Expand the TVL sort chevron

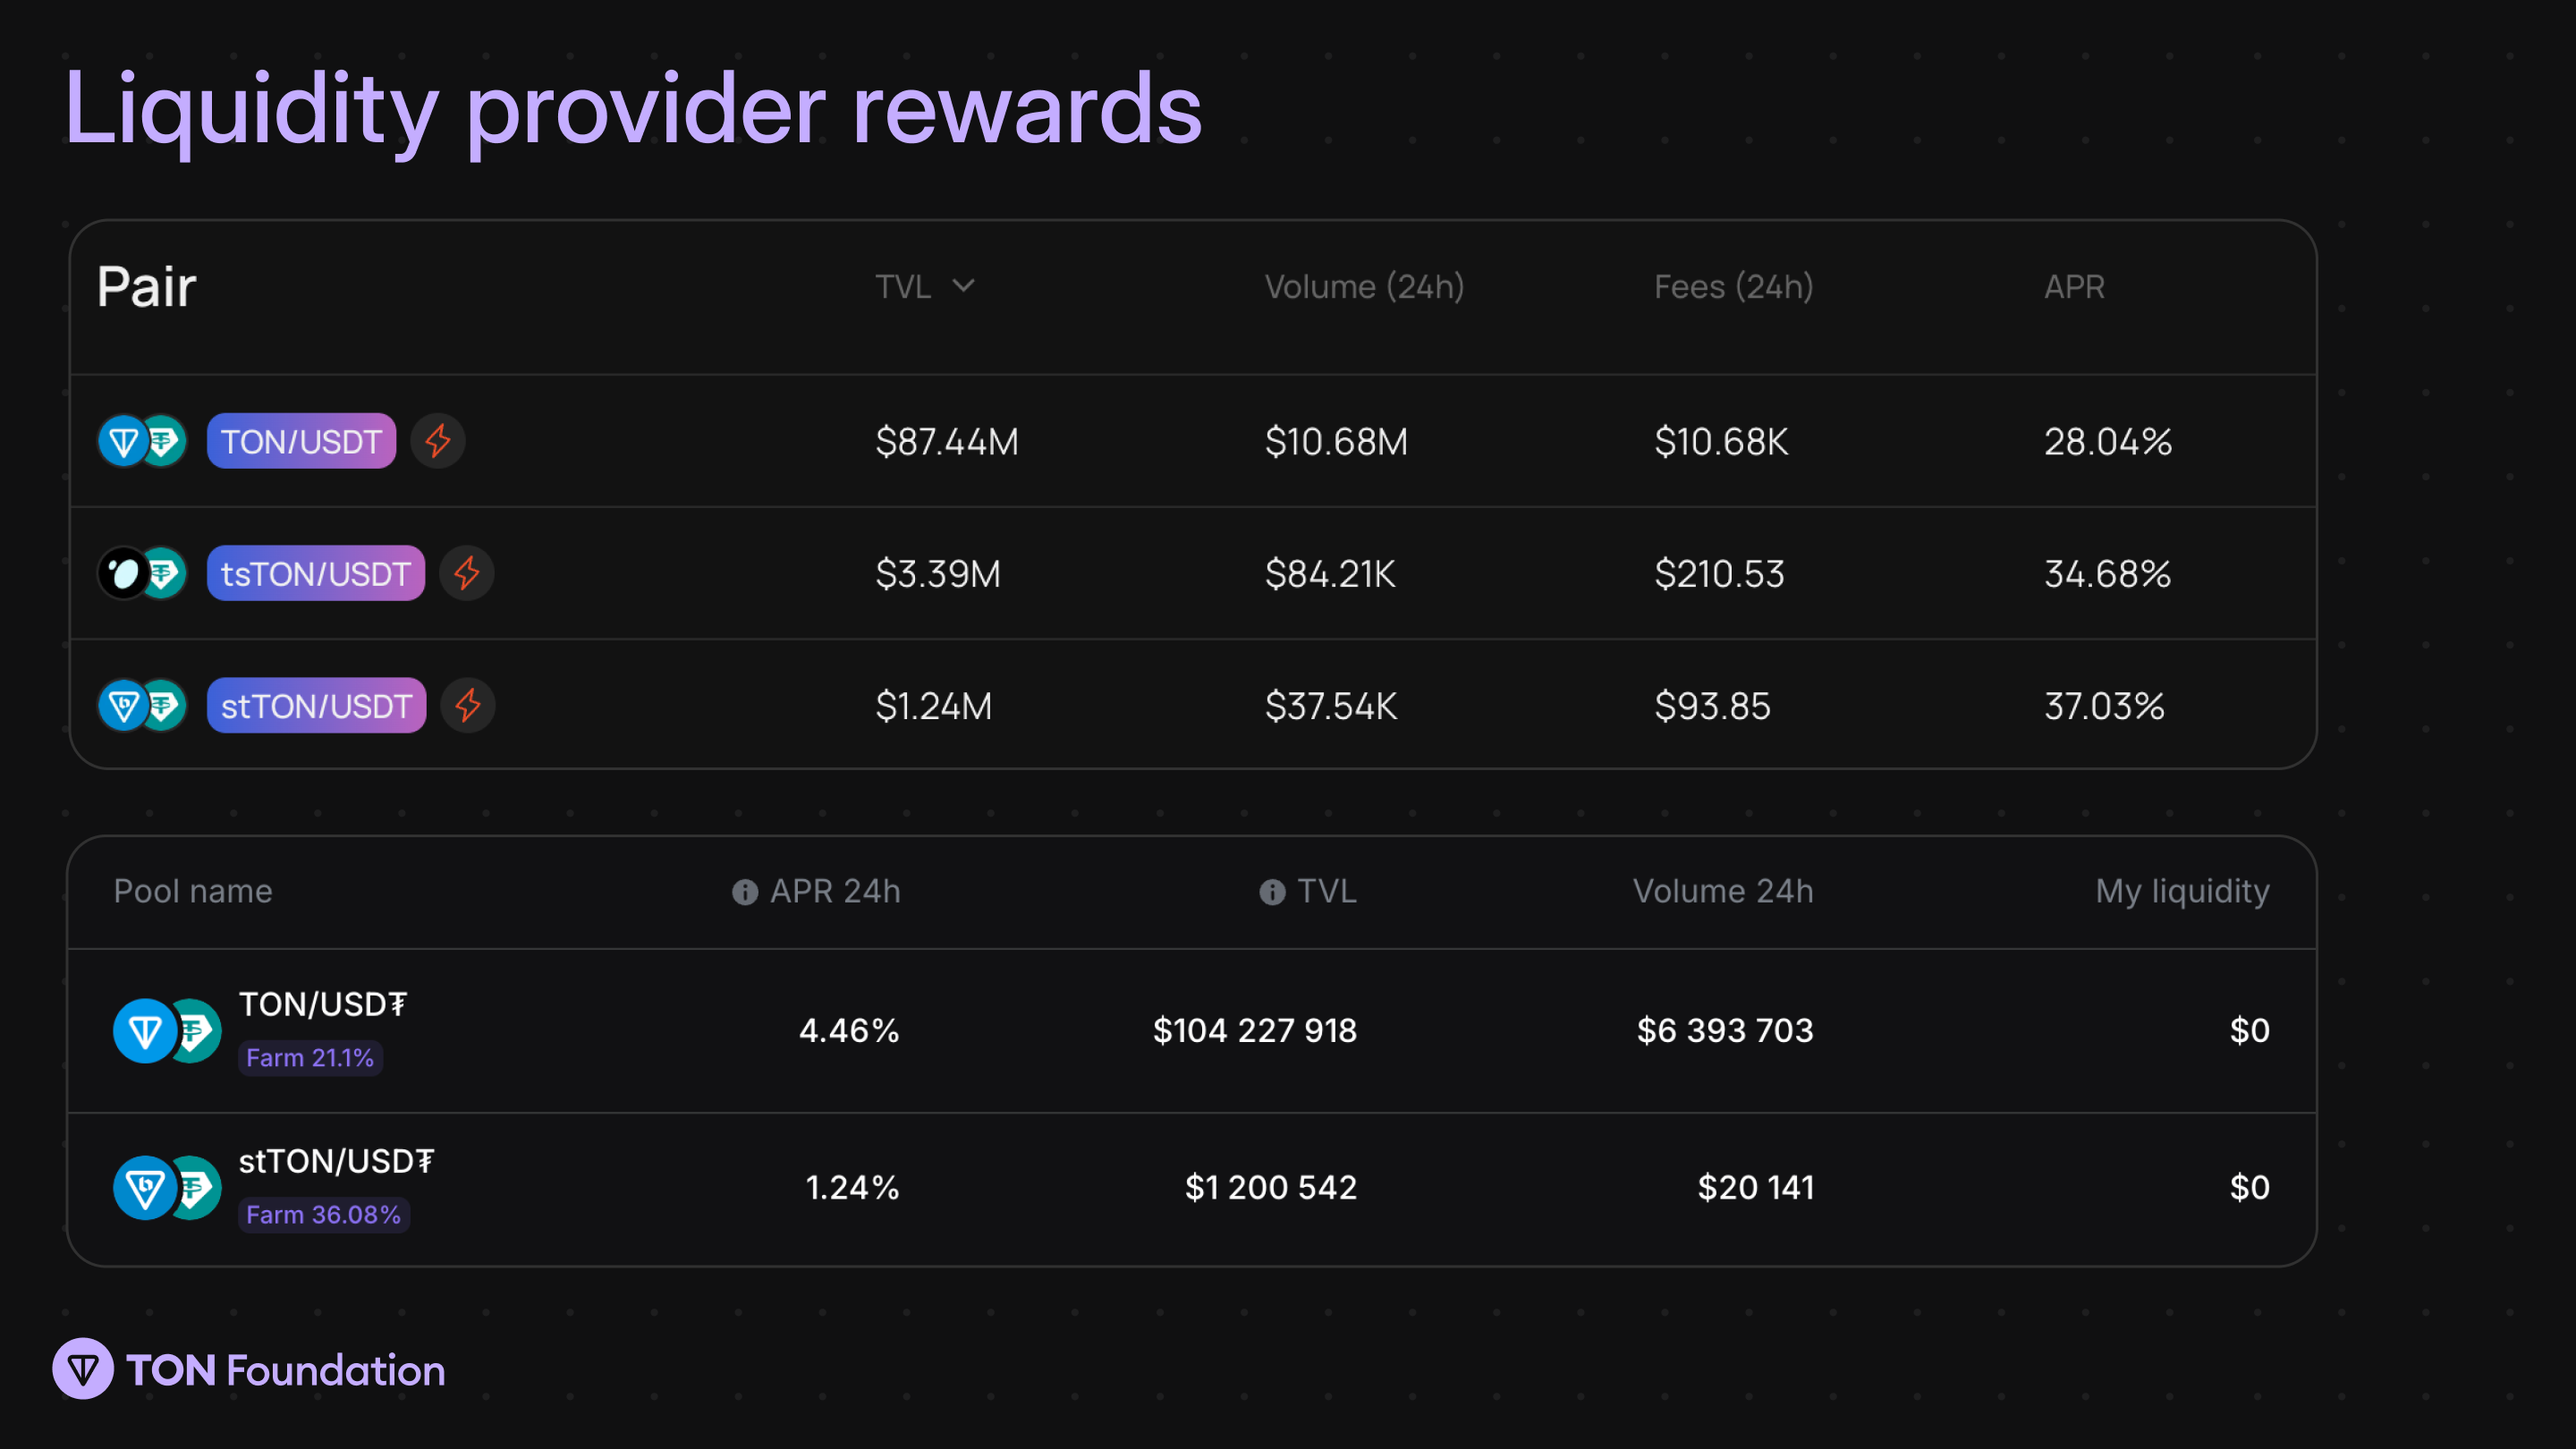click(x=963, y=286)
